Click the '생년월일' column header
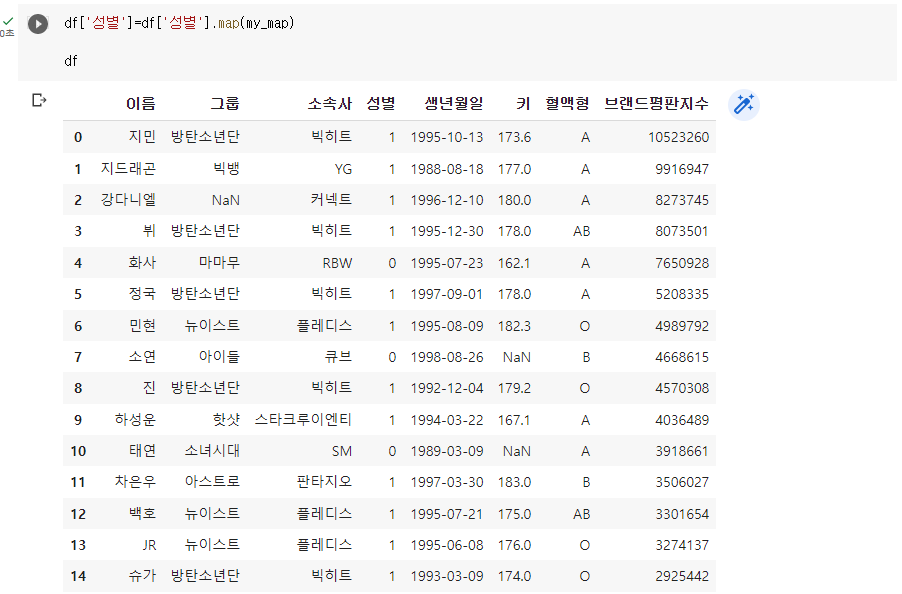The image size is (902, 594). (x=453, y=104)
